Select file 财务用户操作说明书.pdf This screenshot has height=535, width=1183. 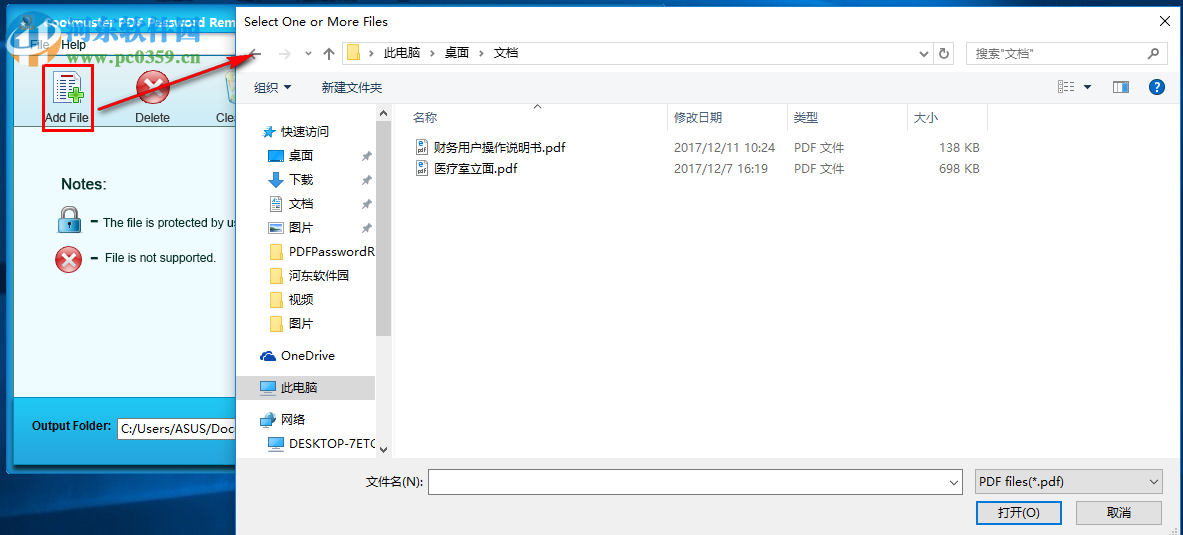[x=499, y=148]
